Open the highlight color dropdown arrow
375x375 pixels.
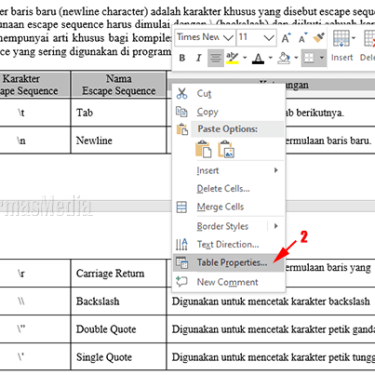pyautogui.click(x=245, y=58)
